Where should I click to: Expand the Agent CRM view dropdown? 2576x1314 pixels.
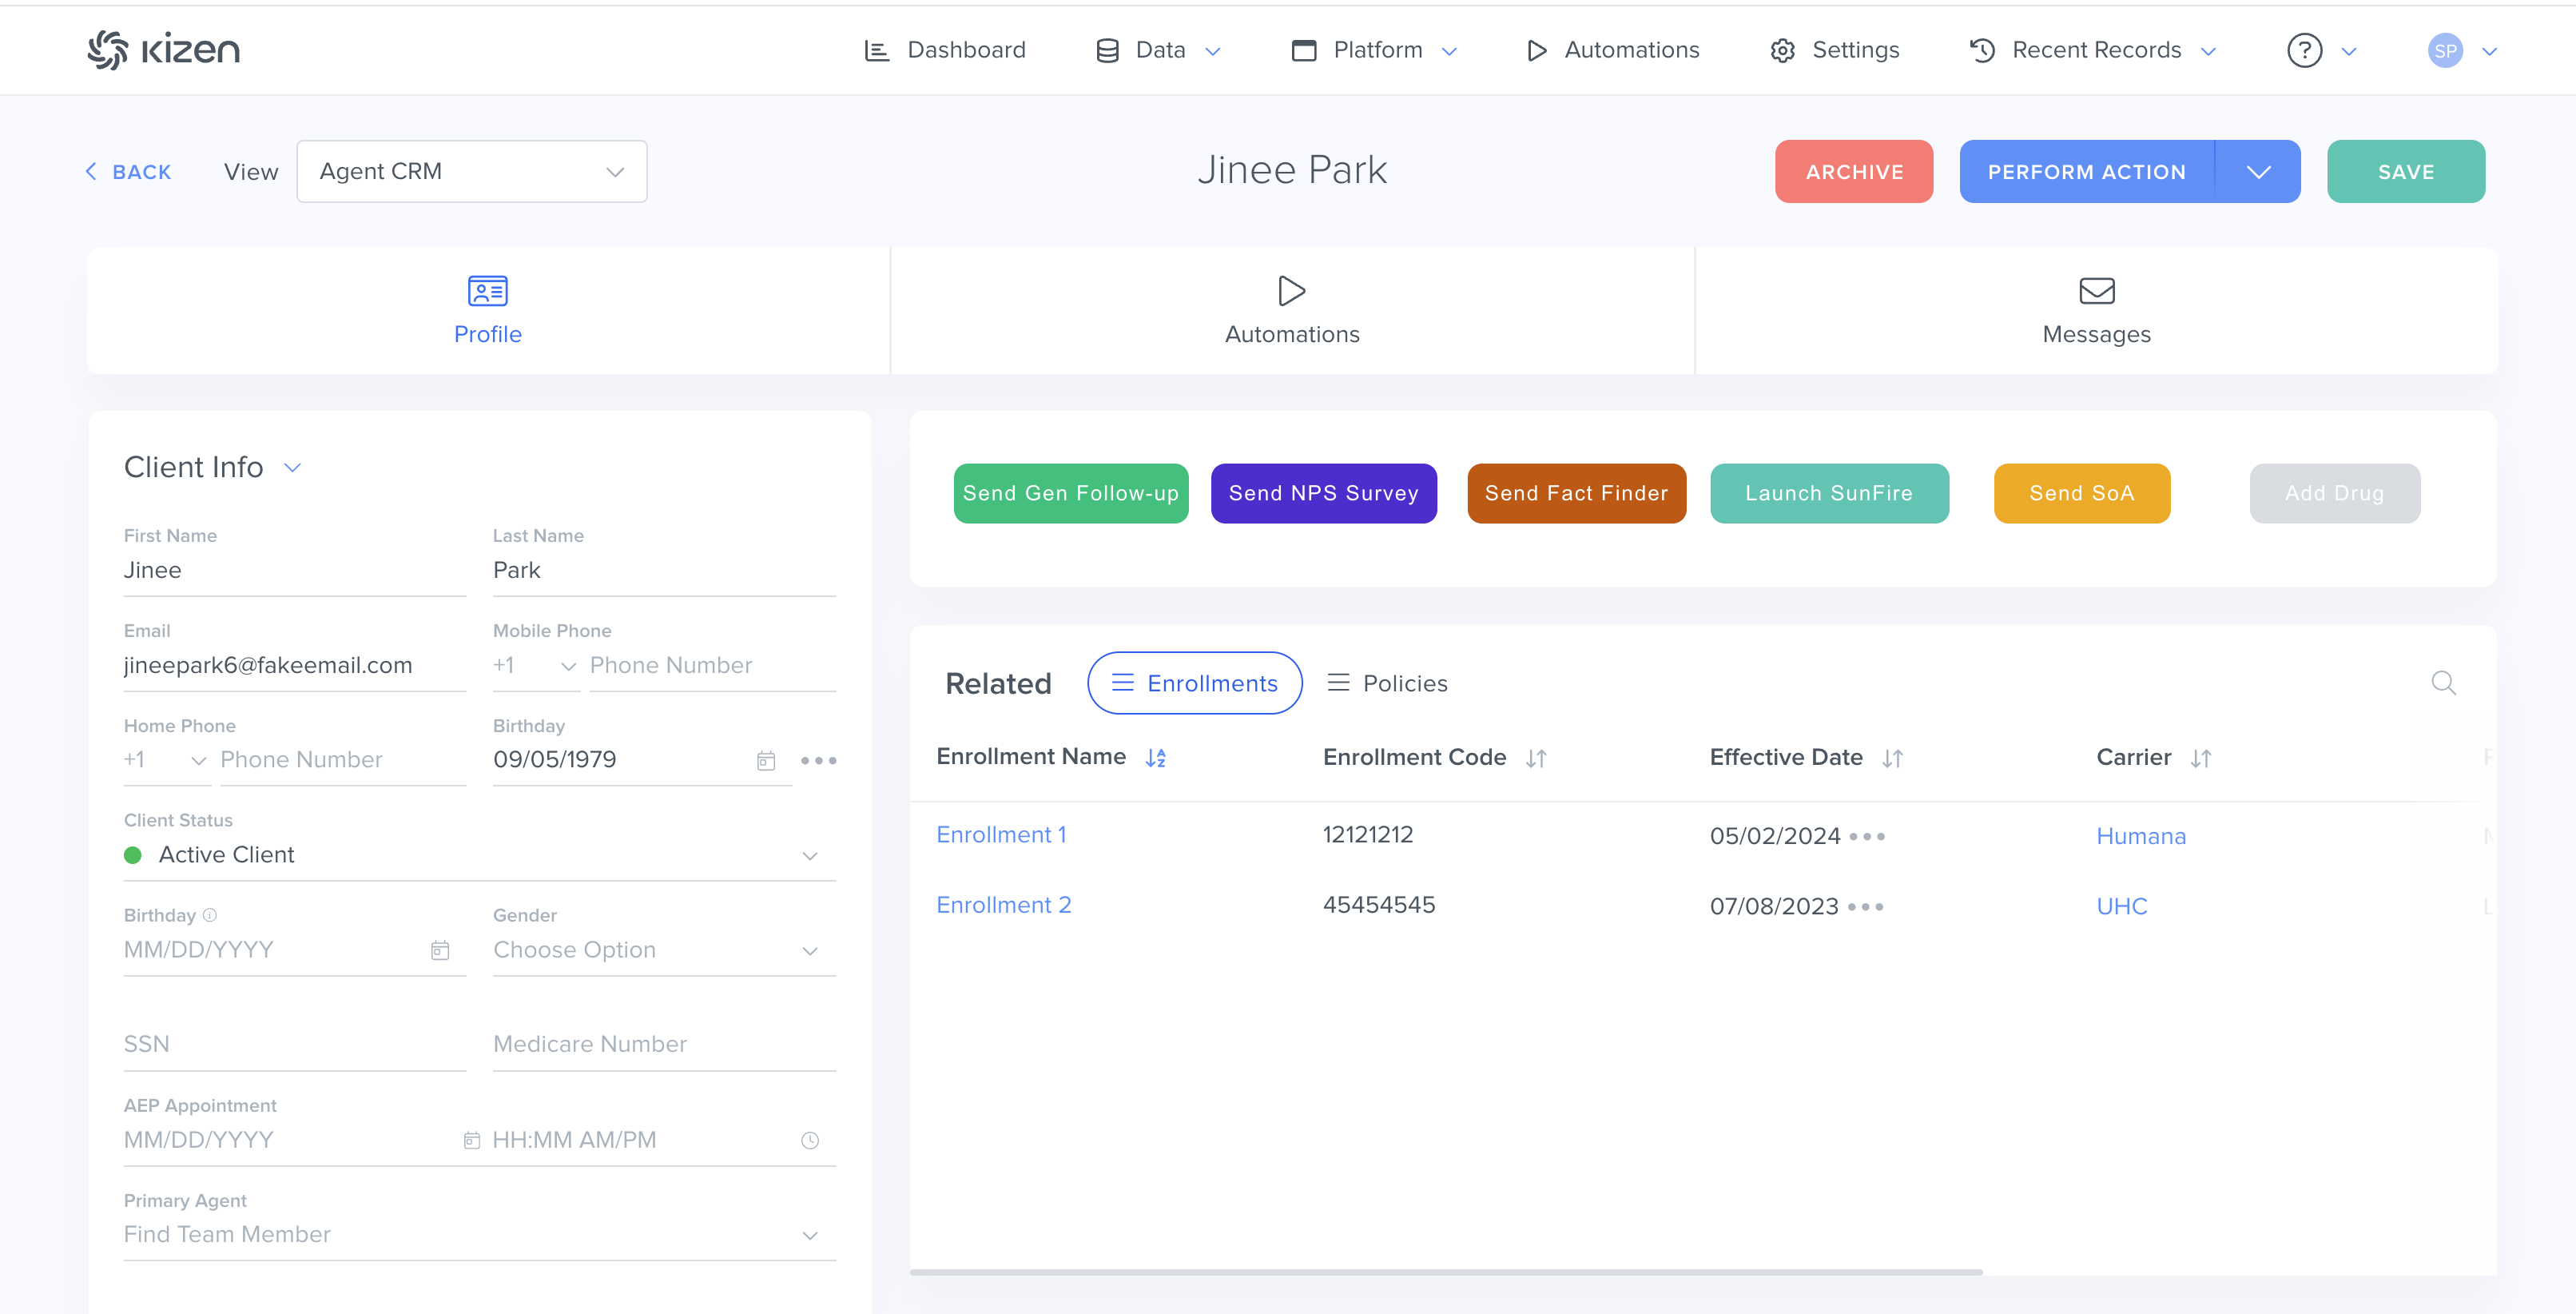pos(471,171)
